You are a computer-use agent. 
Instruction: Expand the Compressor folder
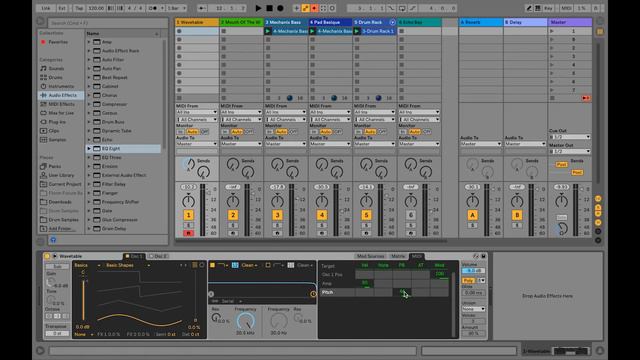(x=89, y=104)
